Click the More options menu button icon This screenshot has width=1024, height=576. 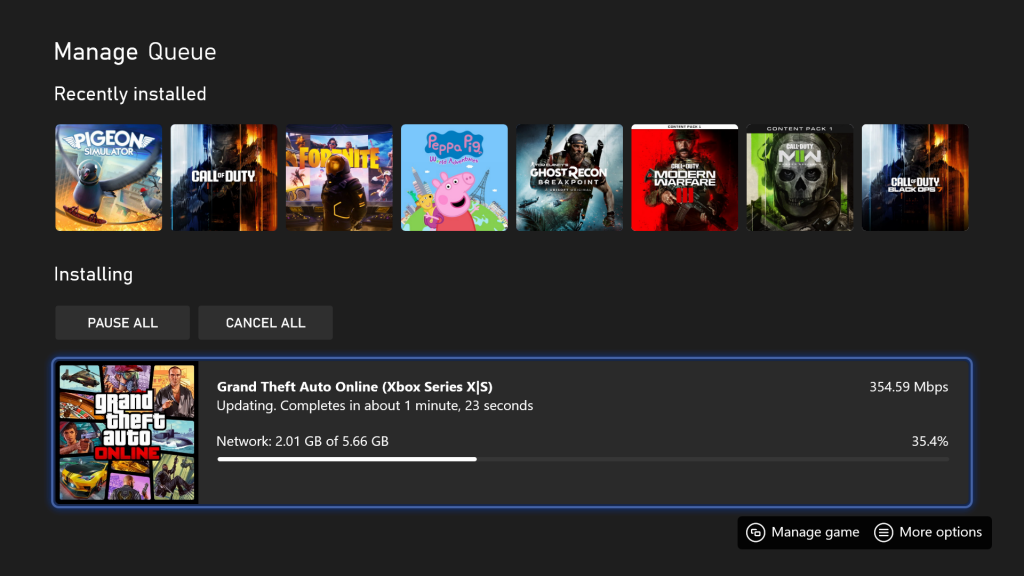tap(883, 532)
